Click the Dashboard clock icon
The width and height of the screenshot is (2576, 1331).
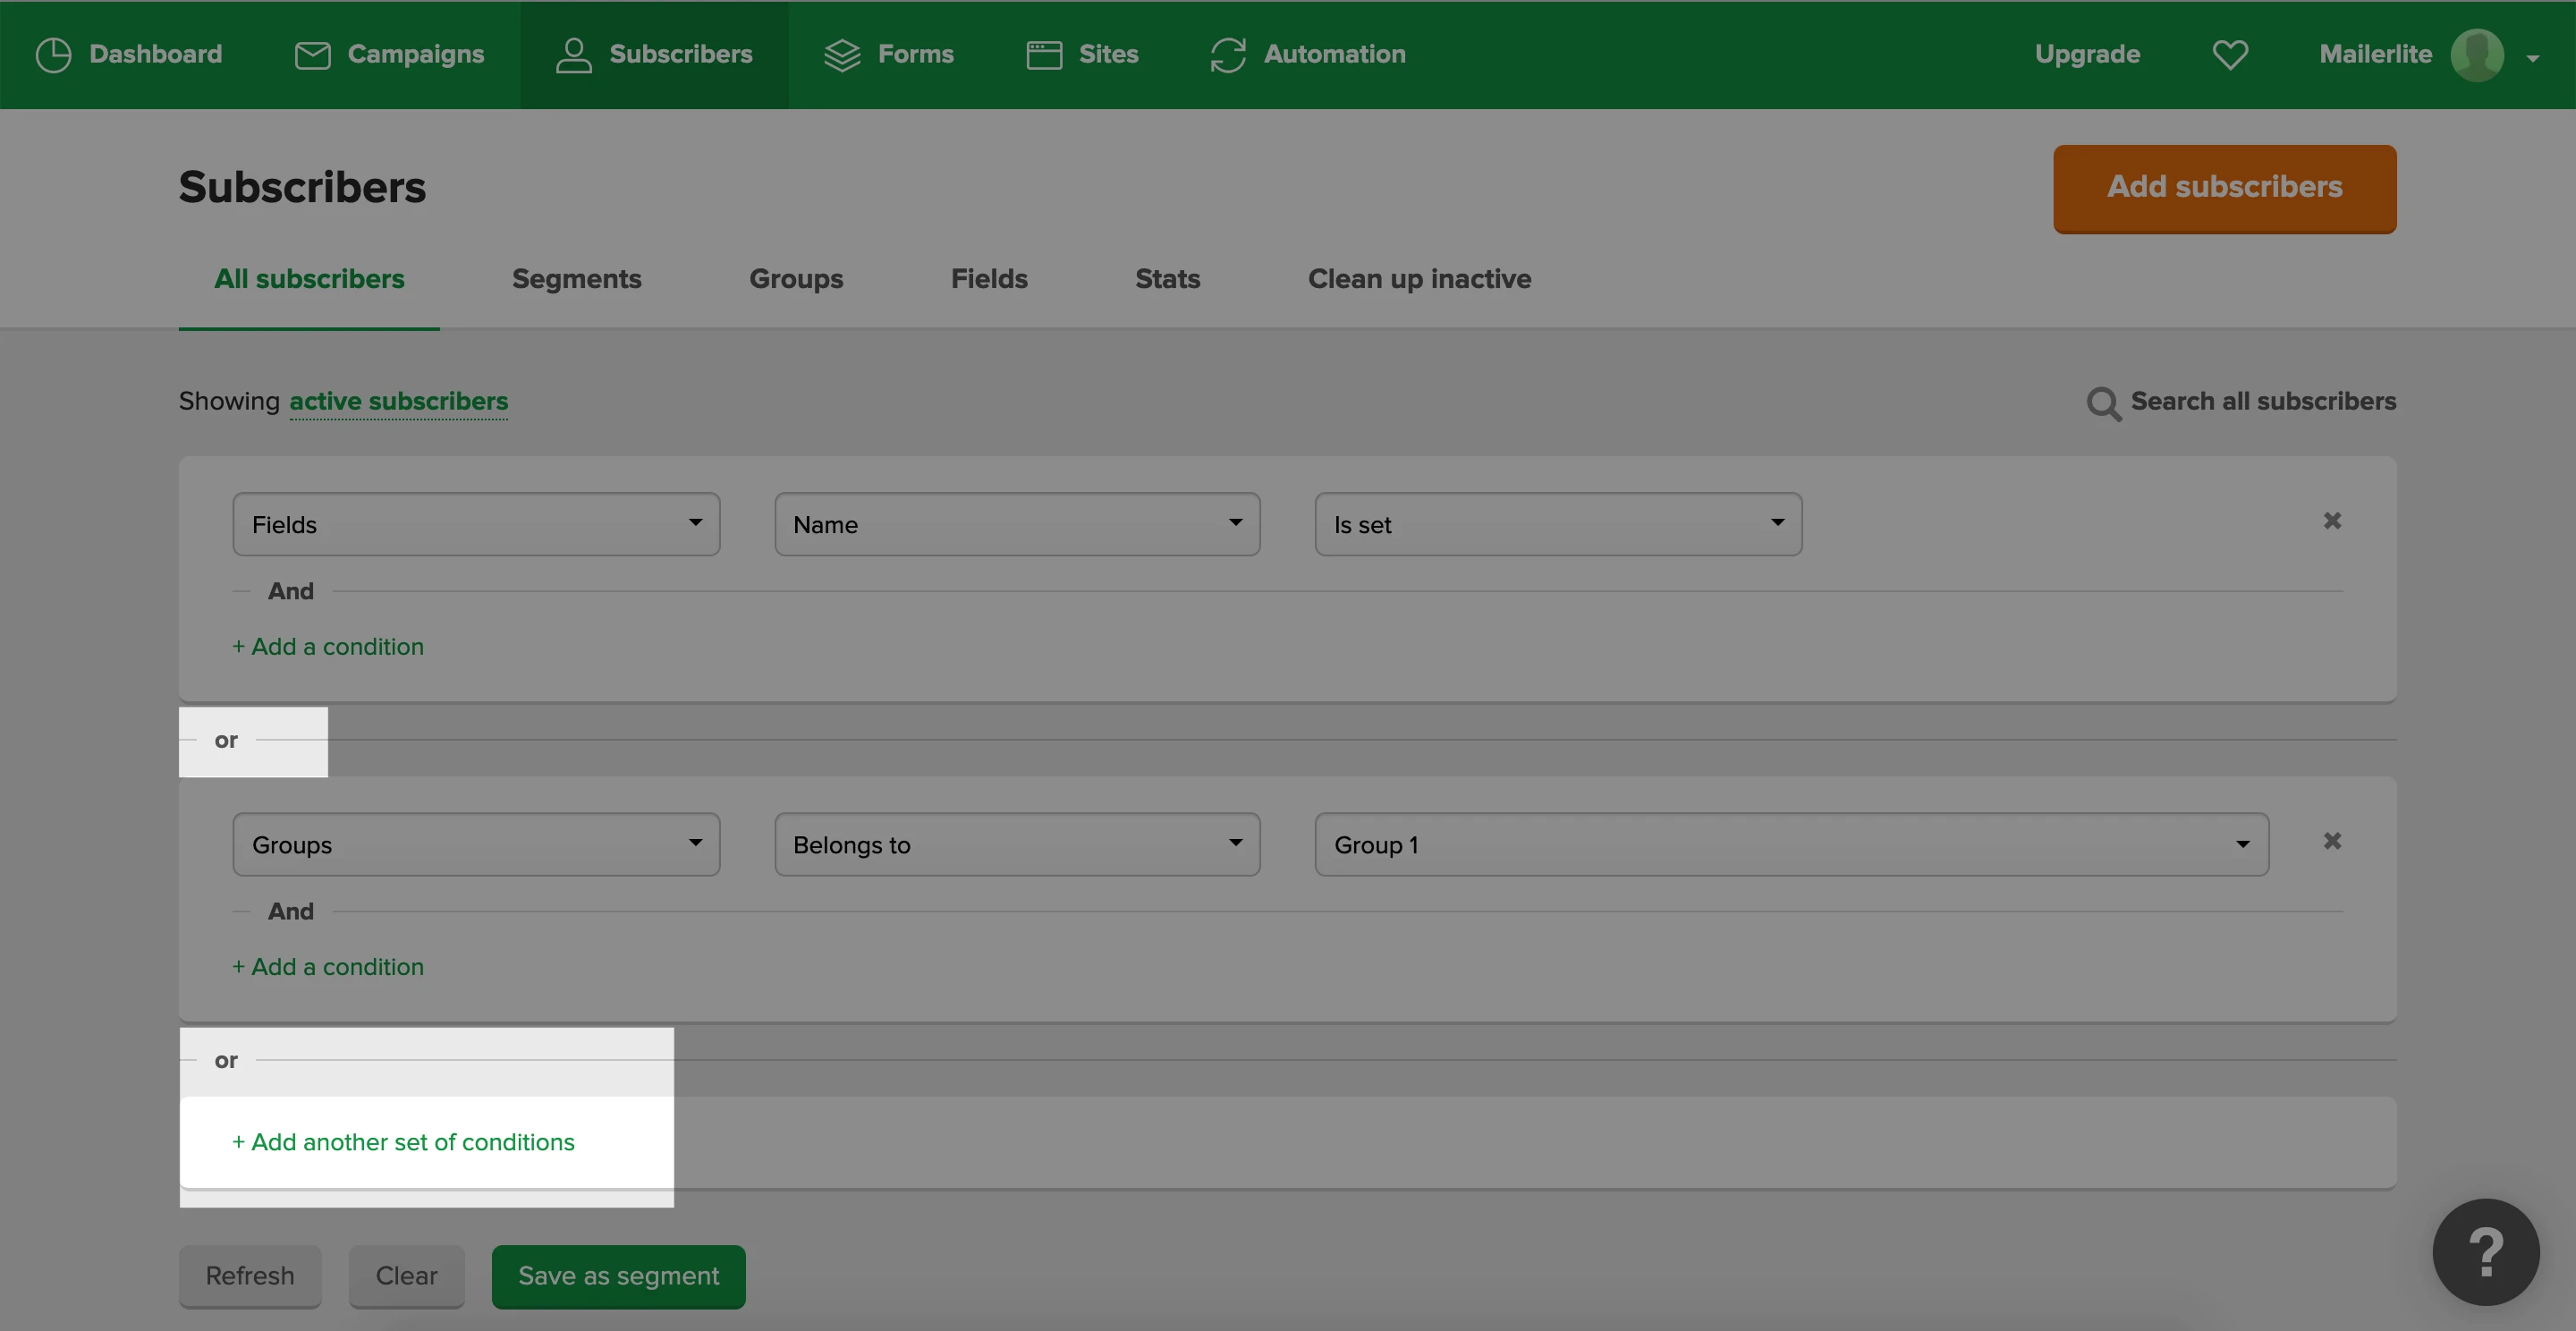coord(53,55)
